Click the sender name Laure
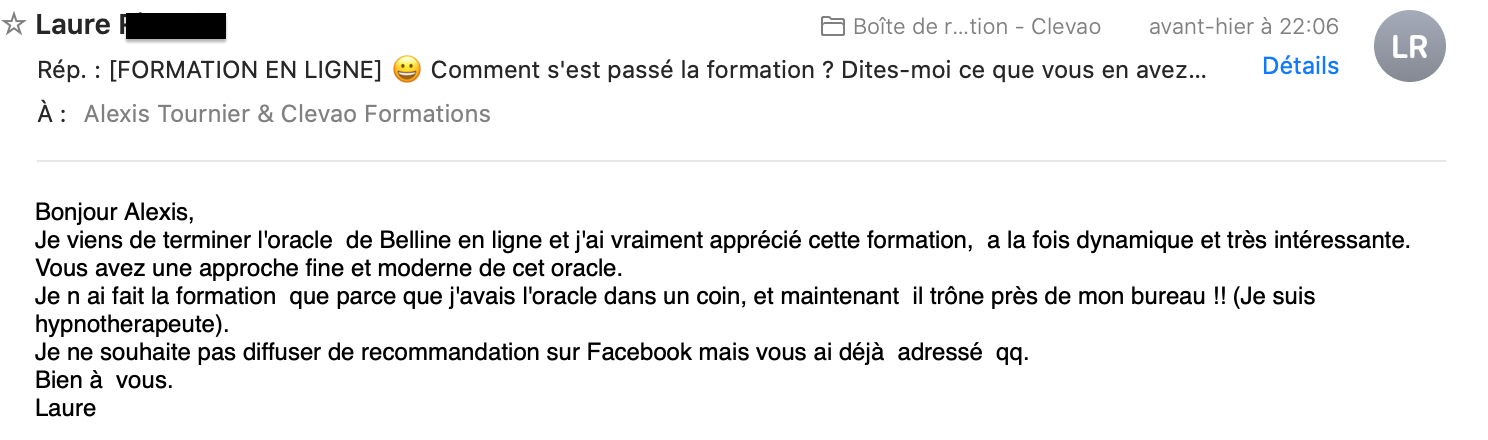This screenshot has height=440, width=1488. click(x=75, y=25)
